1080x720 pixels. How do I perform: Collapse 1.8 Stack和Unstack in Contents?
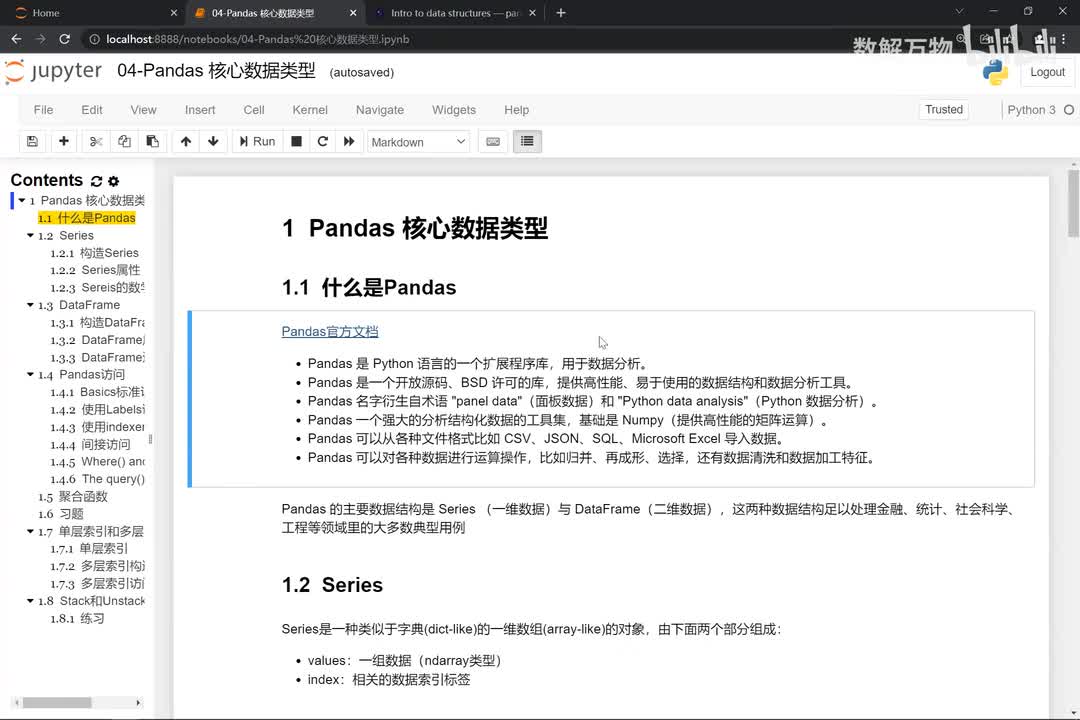pos(30,601)
